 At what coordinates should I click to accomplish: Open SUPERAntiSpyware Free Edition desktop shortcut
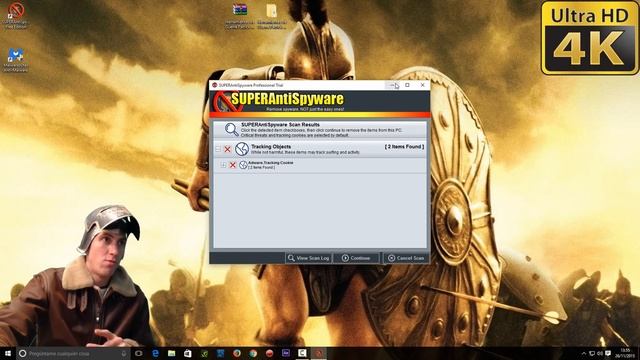16,15
